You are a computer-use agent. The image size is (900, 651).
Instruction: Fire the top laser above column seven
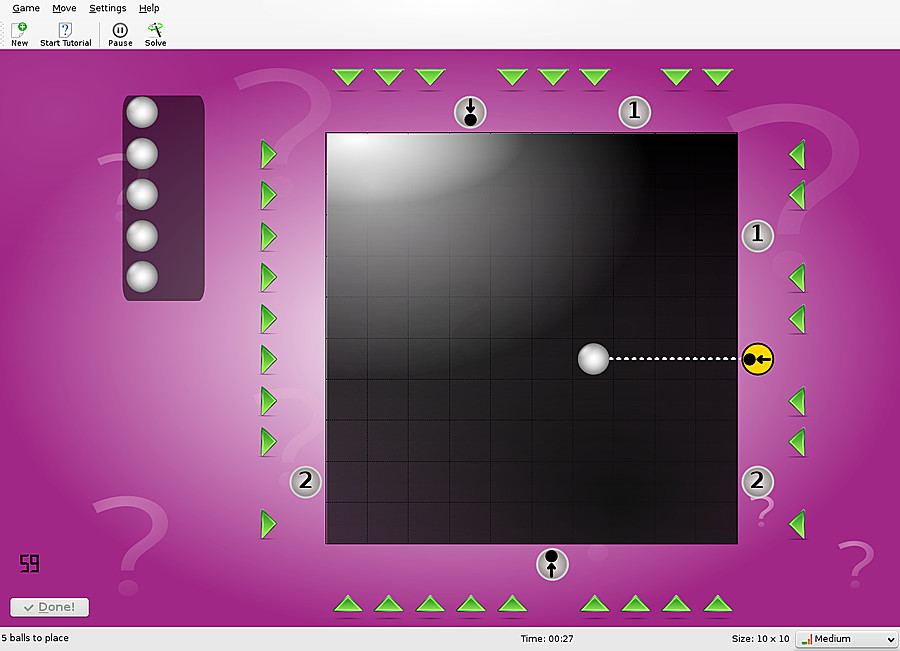click(594, 77)
